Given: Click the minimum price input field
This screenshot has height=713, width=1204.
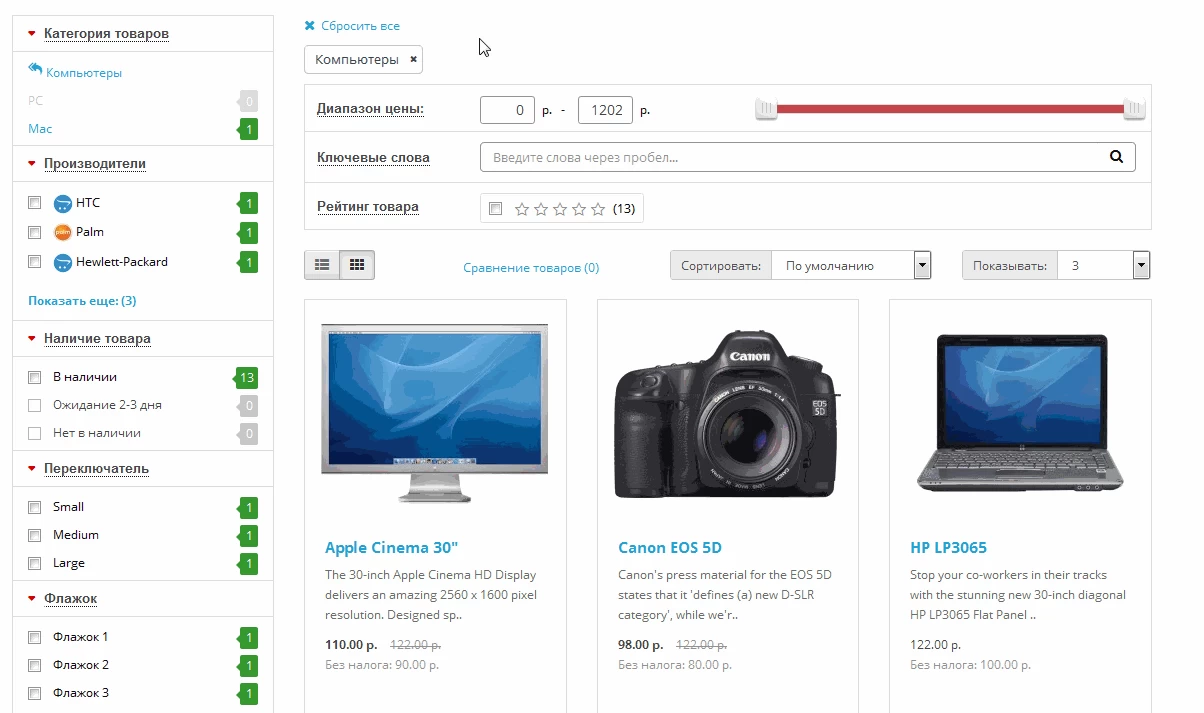Looking at the screenshot, I should [507, 110].
